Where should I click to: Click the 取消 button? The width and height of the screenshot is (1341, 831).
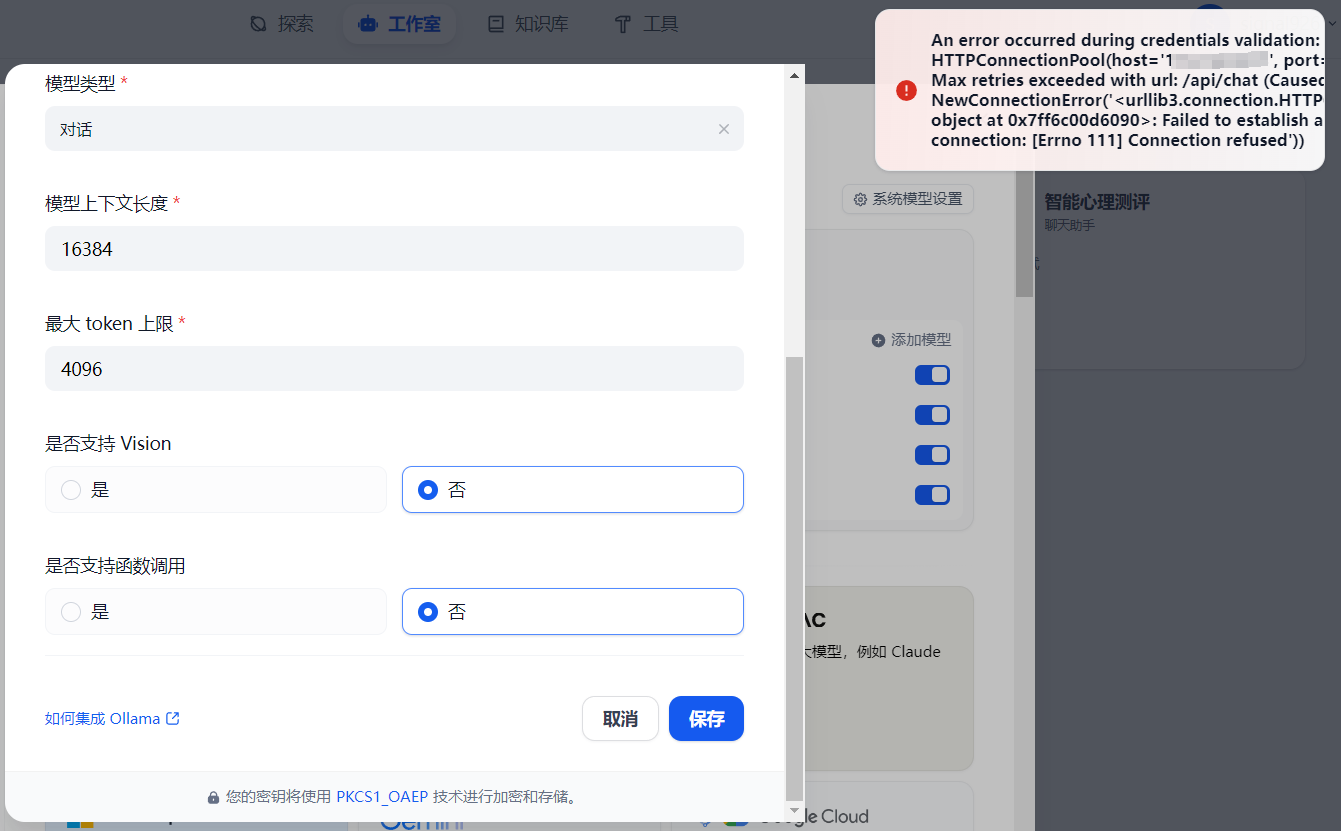(x=620, y=719)
